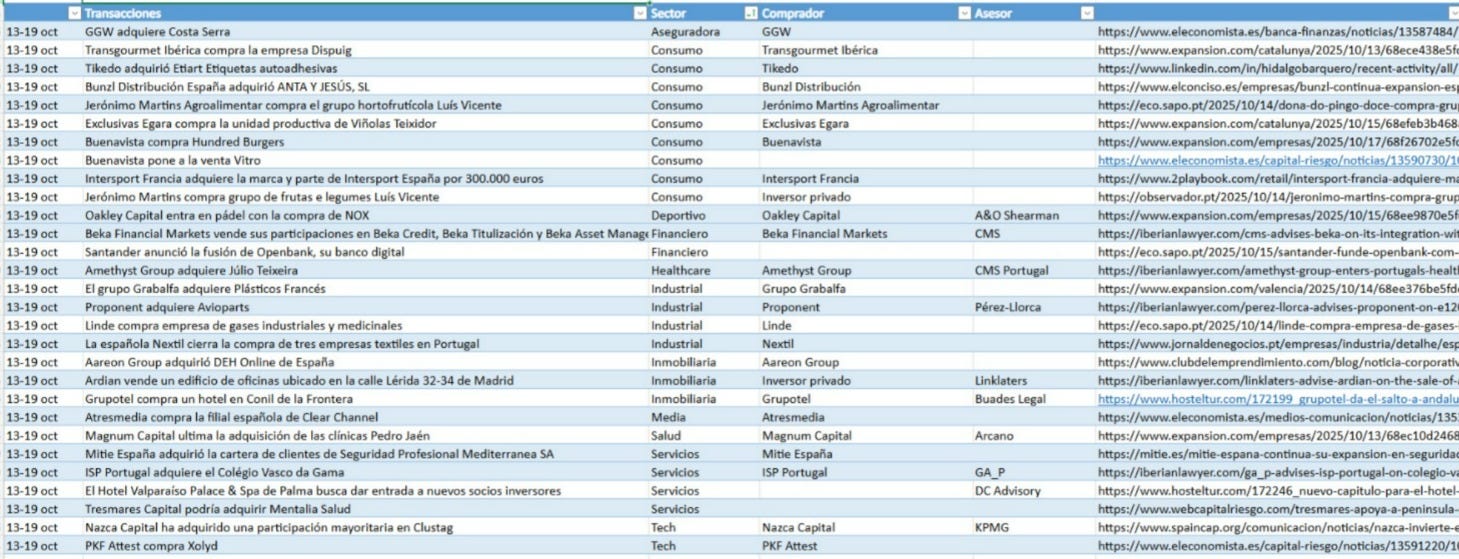
Task: Select the 'Bunzl Distribución' buyer cell
Action: (x=865, y=87)
